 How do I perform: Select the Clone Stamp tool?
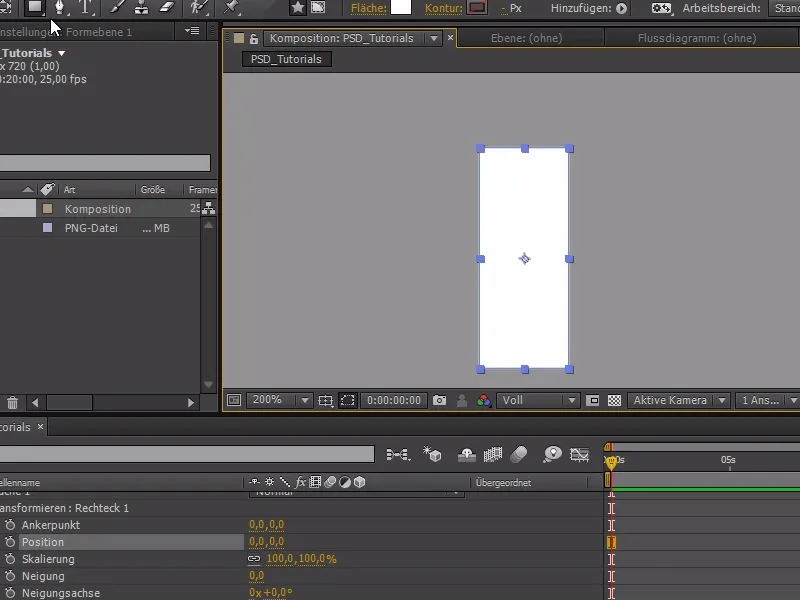[x=141, y=7]
